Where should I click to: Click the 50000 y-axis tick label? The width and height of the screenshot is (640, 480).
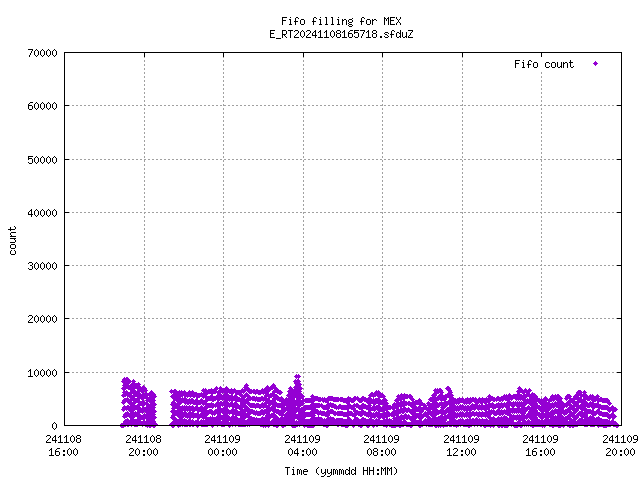tap(42, 160)
